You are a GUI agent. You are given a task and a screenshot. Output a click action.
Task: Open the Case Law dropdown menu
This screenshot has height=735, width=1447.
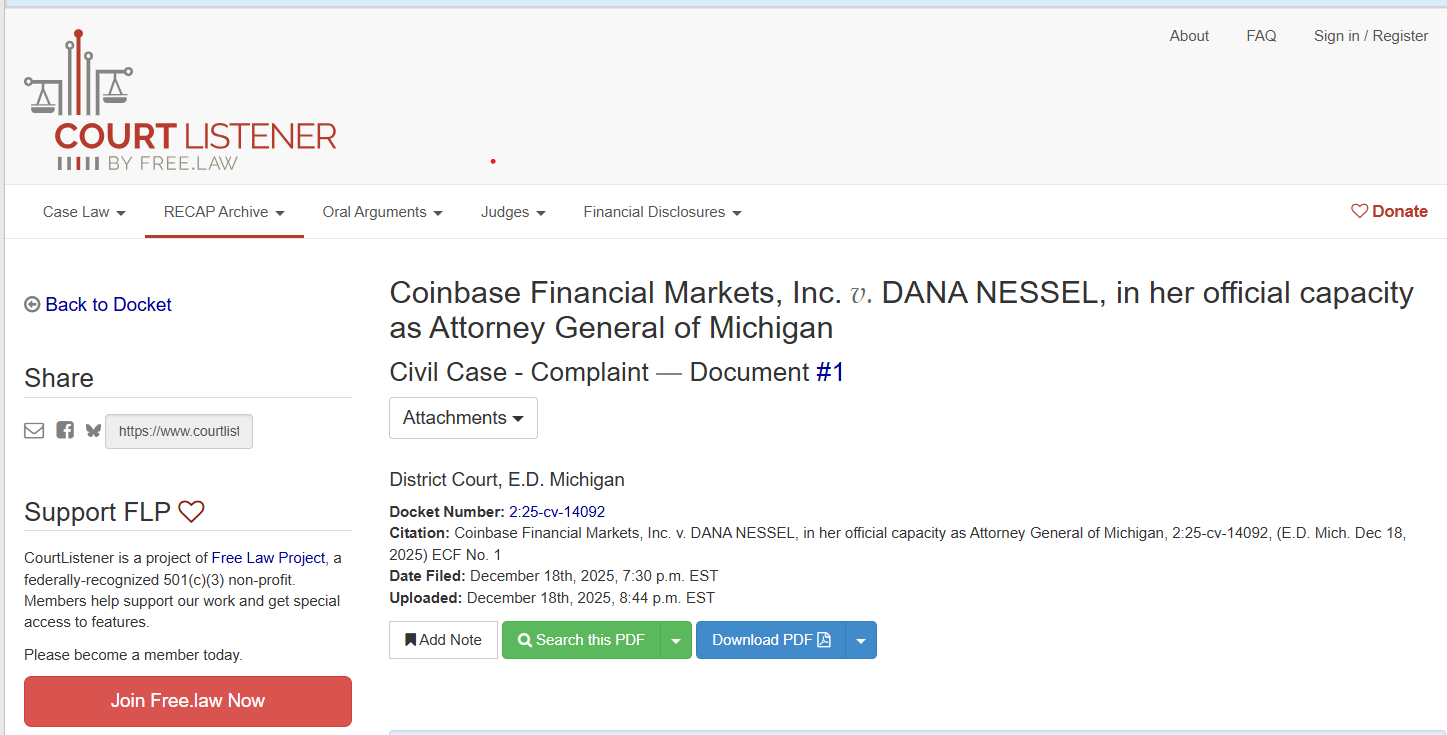pyautogui.click(x=84, y=211)
